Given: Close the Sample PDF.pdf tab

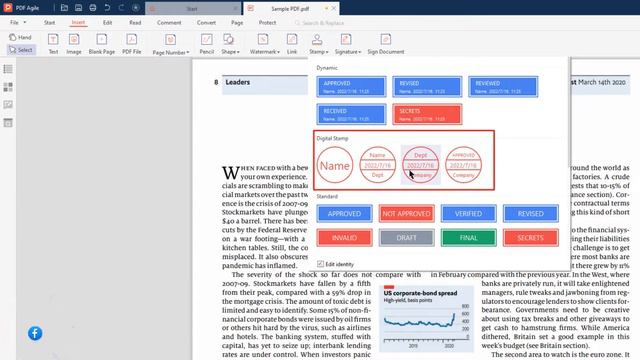Looking at the screenshot, I should [334, 8].
